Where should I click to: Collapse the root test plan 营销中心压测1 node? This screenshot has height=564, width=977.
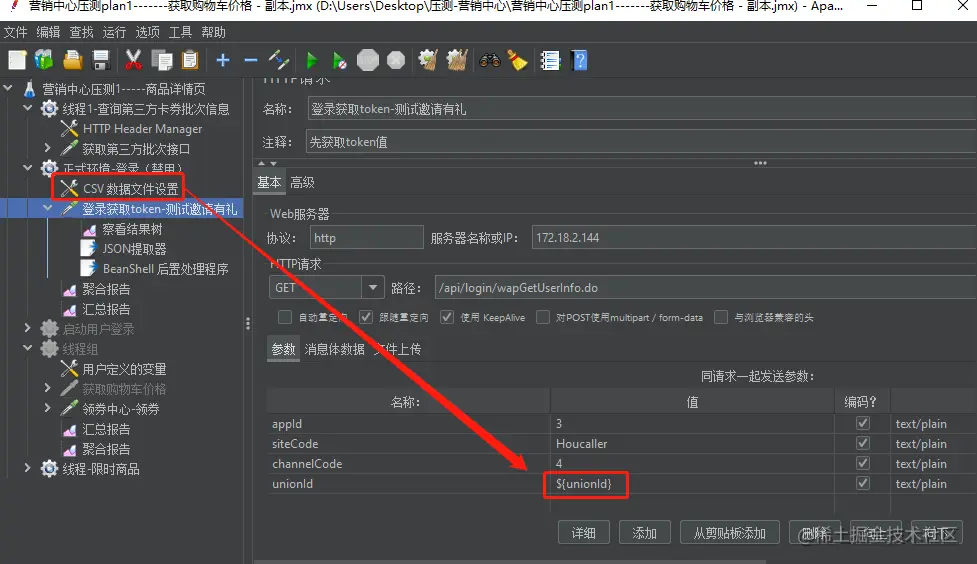point(8,88)
